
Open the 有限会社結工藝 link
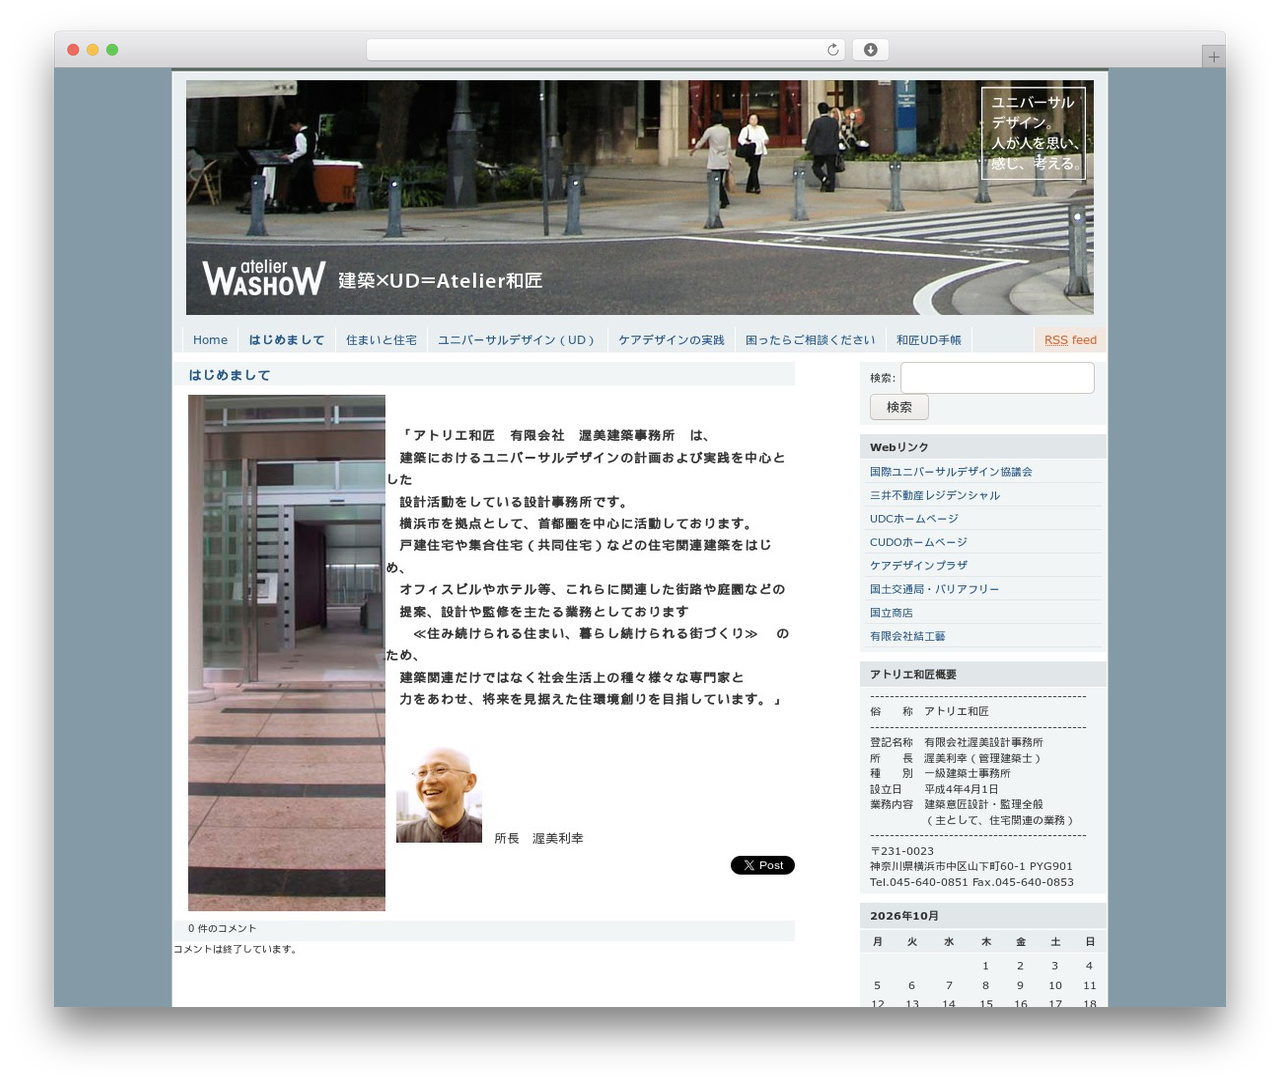click(x=908, y=636)
